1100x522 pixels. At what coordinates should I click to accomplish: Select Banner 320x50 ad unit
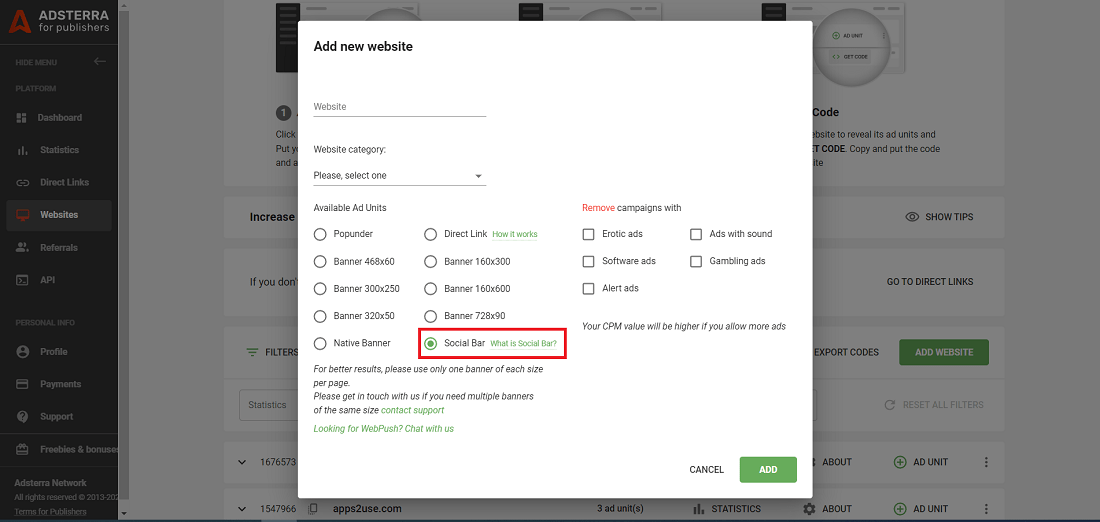coord(320,316)
